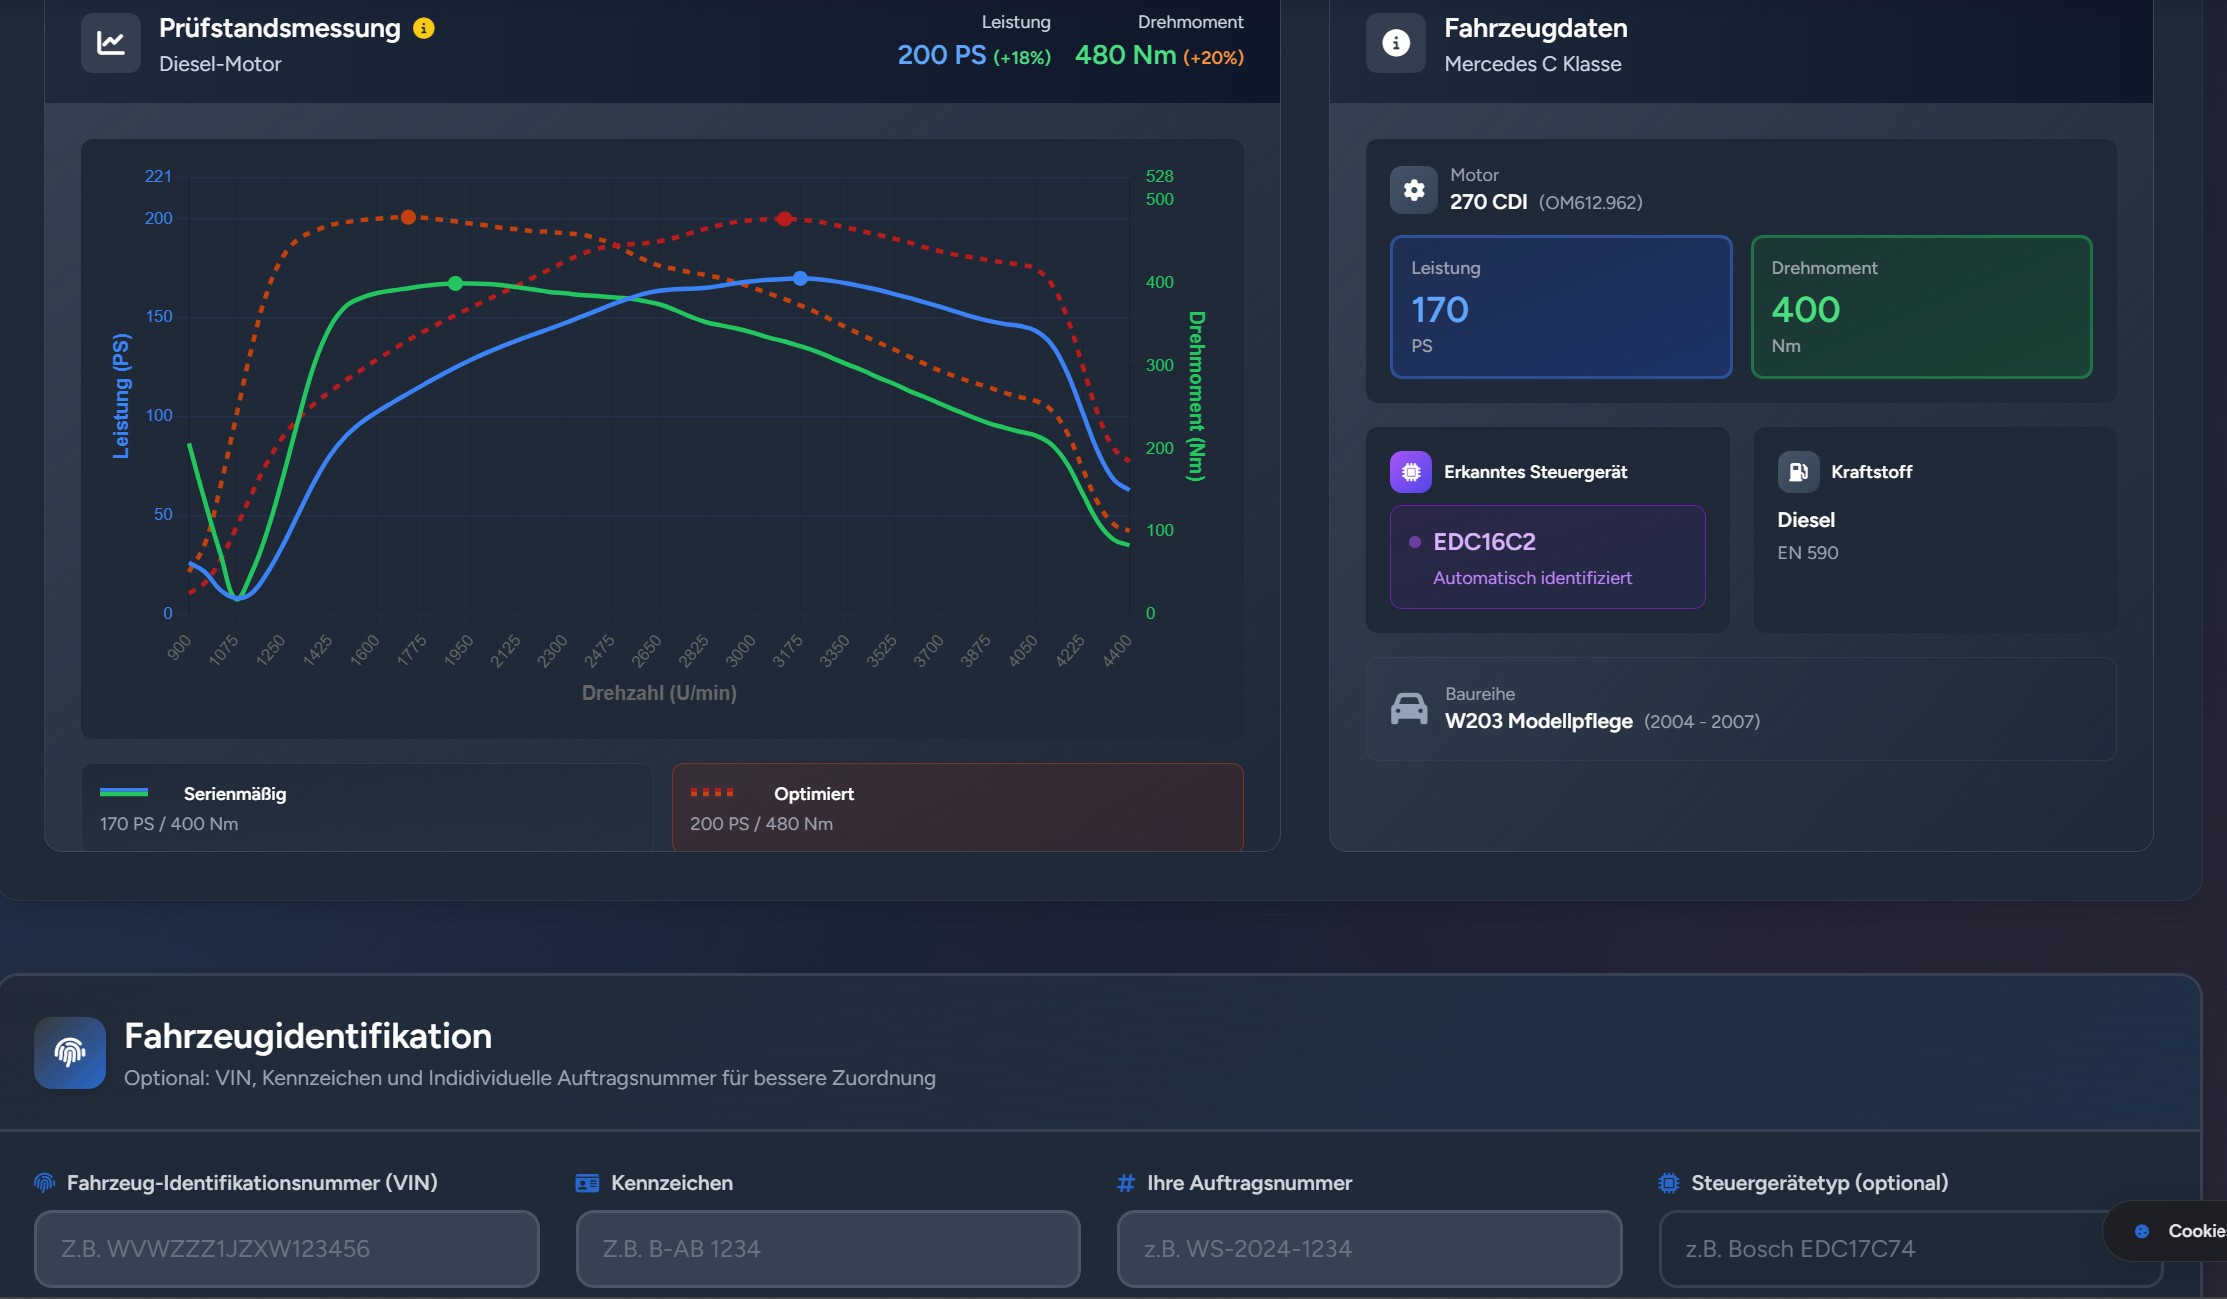Click the chip icon for Erkanntes Steuergerät

click(x=1410, y=471)
